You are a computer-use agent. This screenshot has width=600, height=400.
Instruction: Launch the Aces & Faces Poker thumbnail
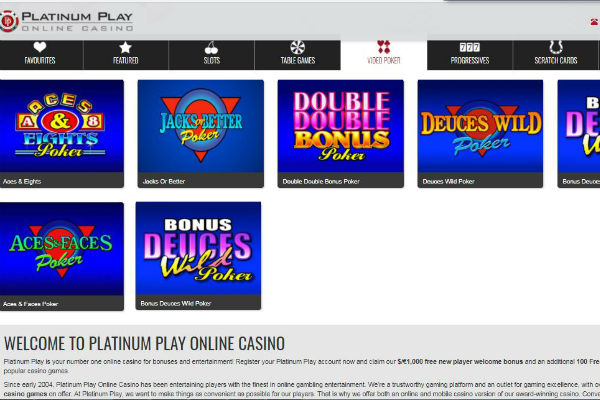click(62, 249)
